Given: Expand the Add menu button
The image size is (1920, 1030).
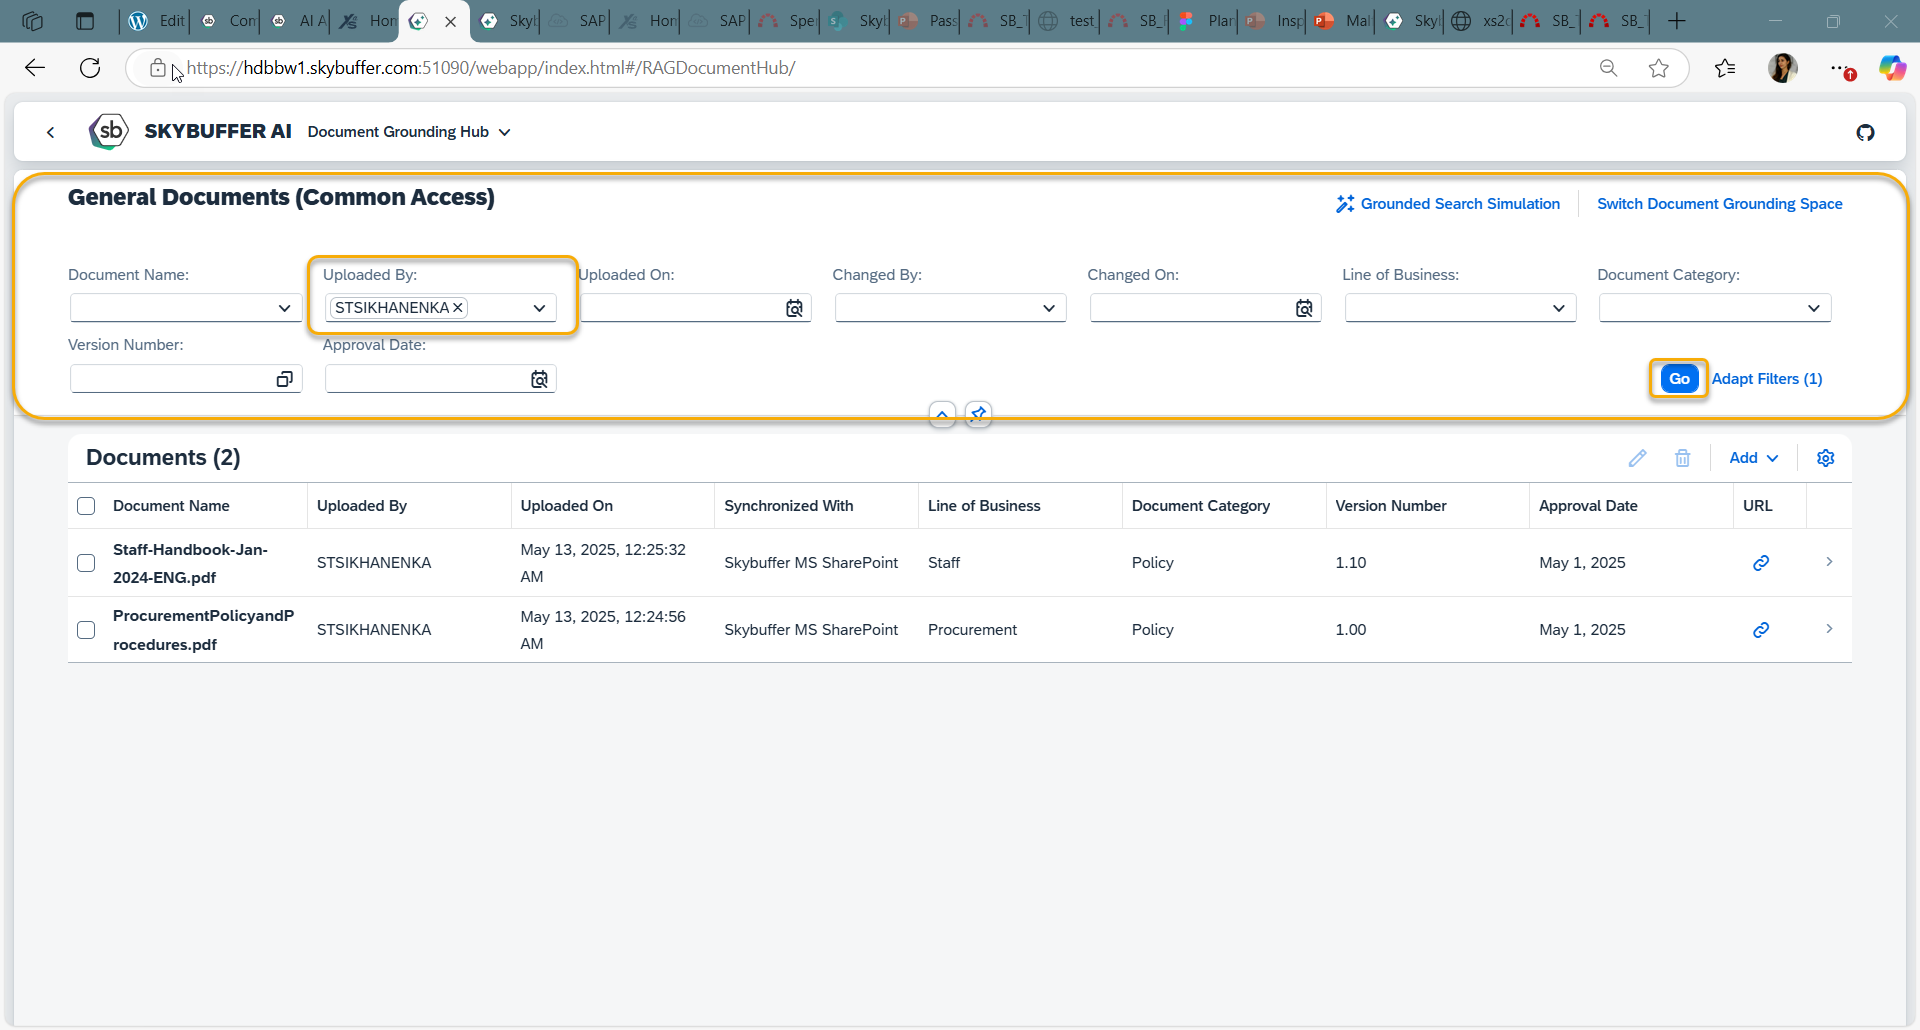Looking at the screenshot, I should 1753,458.
